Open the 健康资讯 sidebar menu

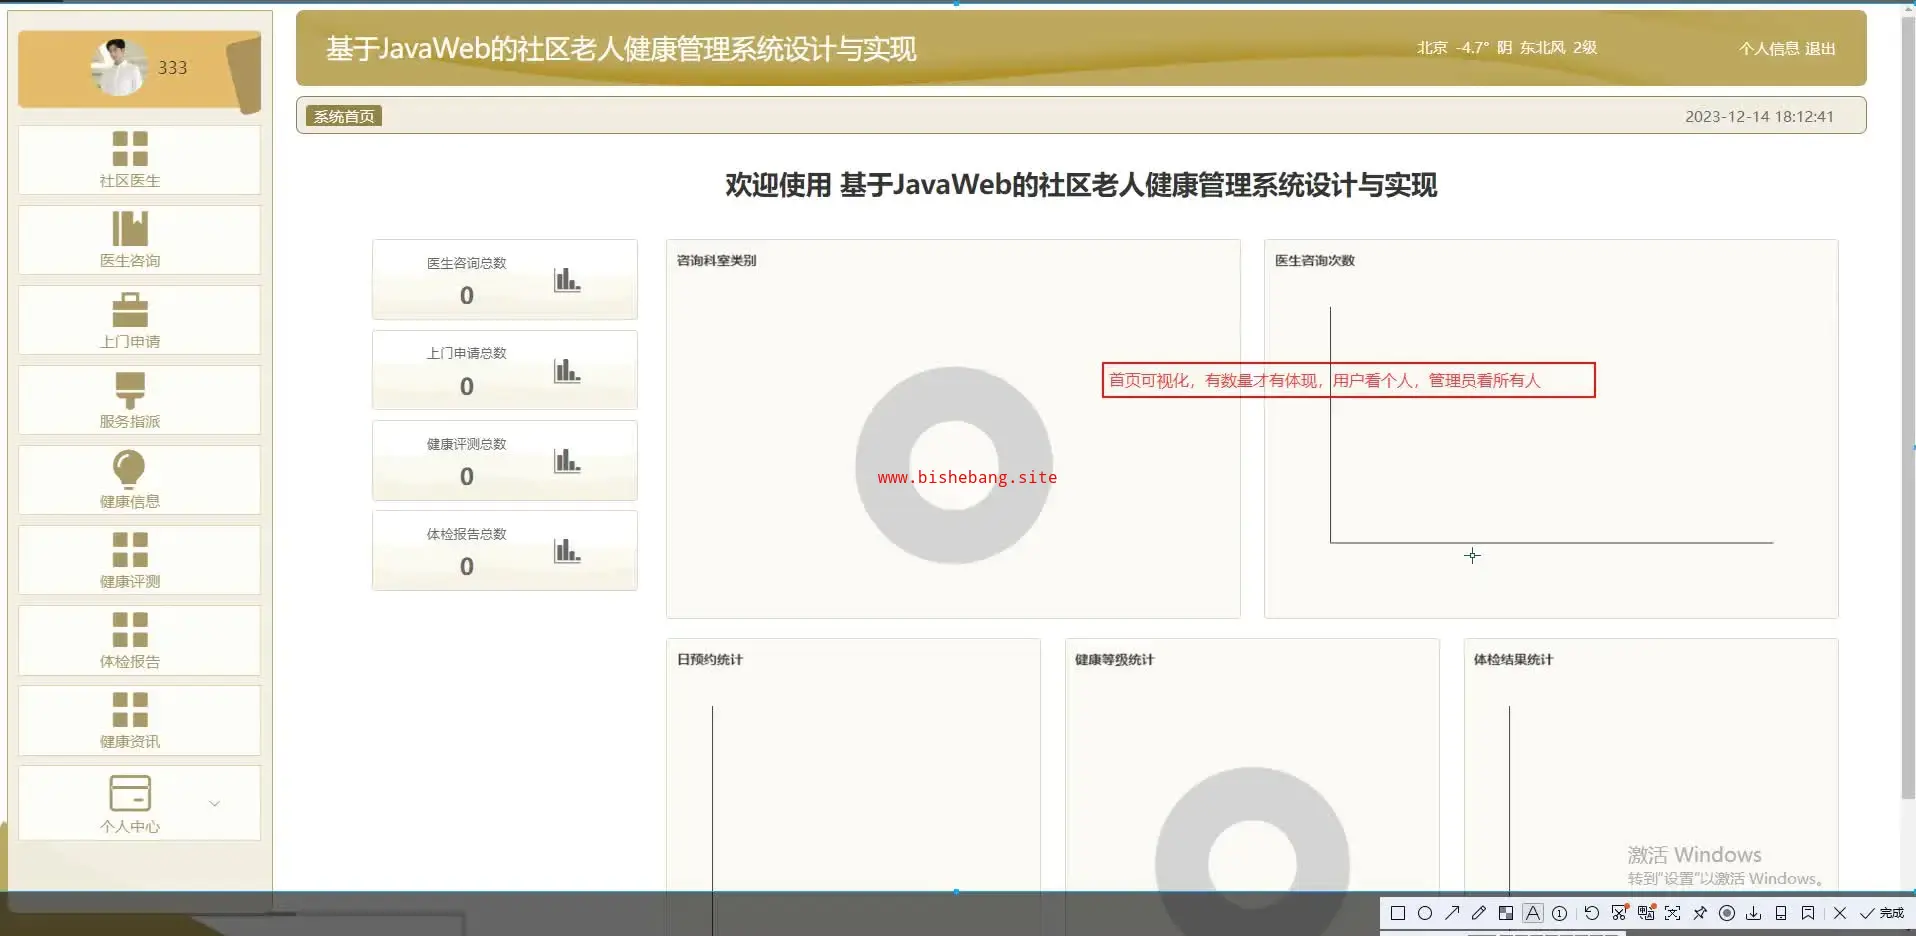click(x=139, y=720)
